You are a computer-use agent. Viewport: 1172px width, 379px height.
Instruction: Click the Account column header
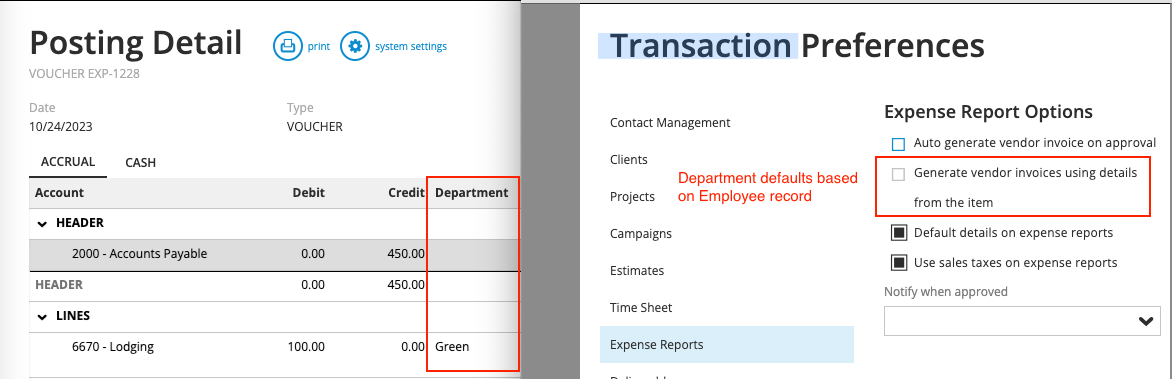pyautogui.click(x=60, y=193)
